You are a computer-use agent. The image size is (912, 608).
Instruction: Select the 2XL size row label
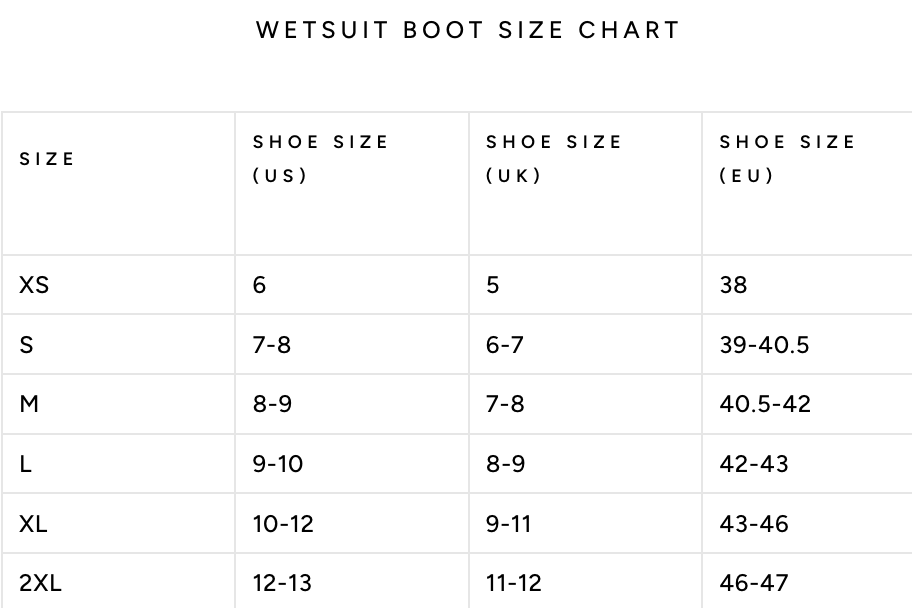click(40, 582)
